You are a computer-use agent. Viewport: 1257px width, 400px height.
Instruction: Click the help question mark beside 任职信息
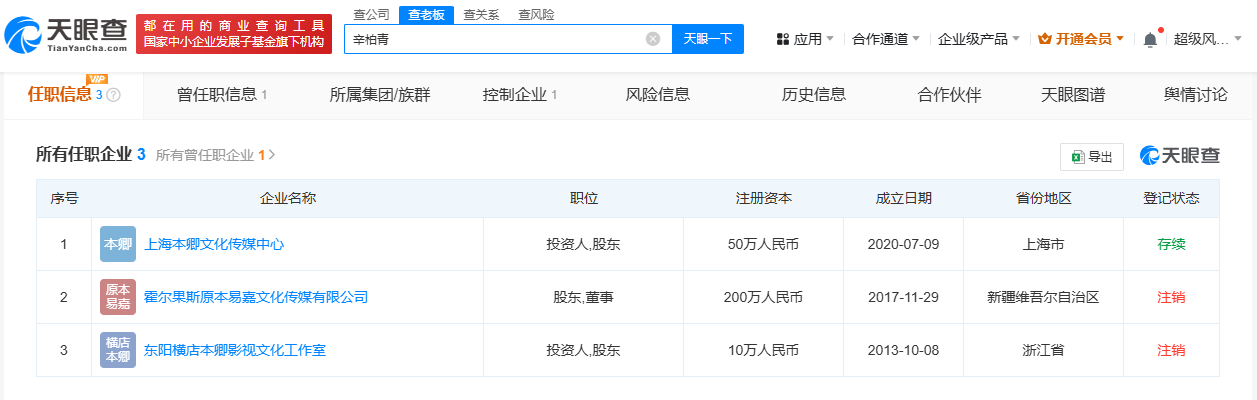click(x=113, y=95)
